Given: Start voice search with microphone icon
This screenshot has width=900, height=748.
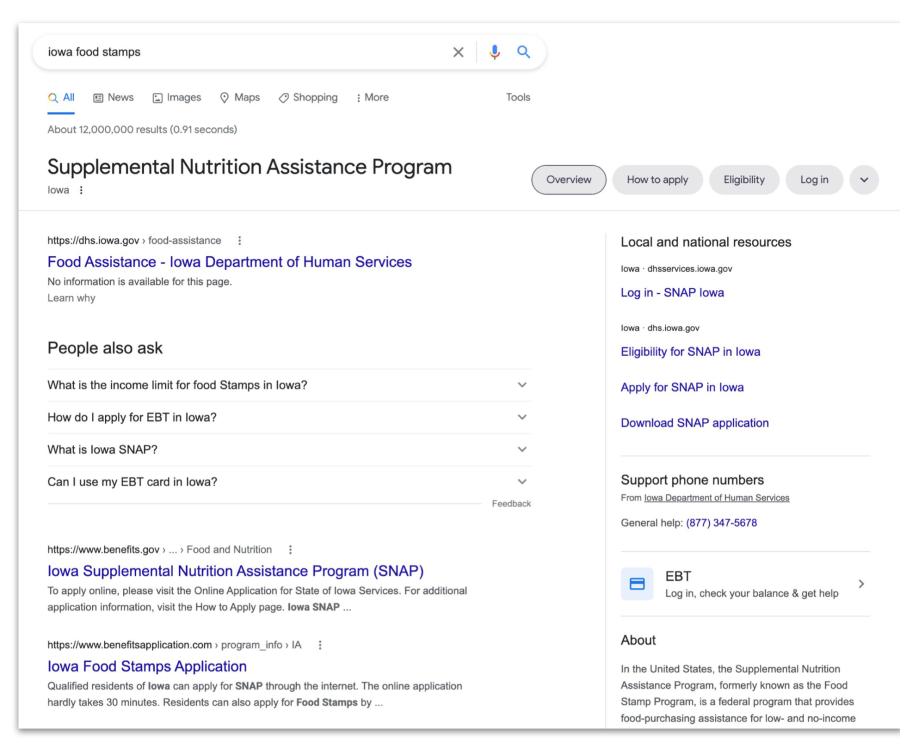Looking at the screenshot, I should click(494, 52).
